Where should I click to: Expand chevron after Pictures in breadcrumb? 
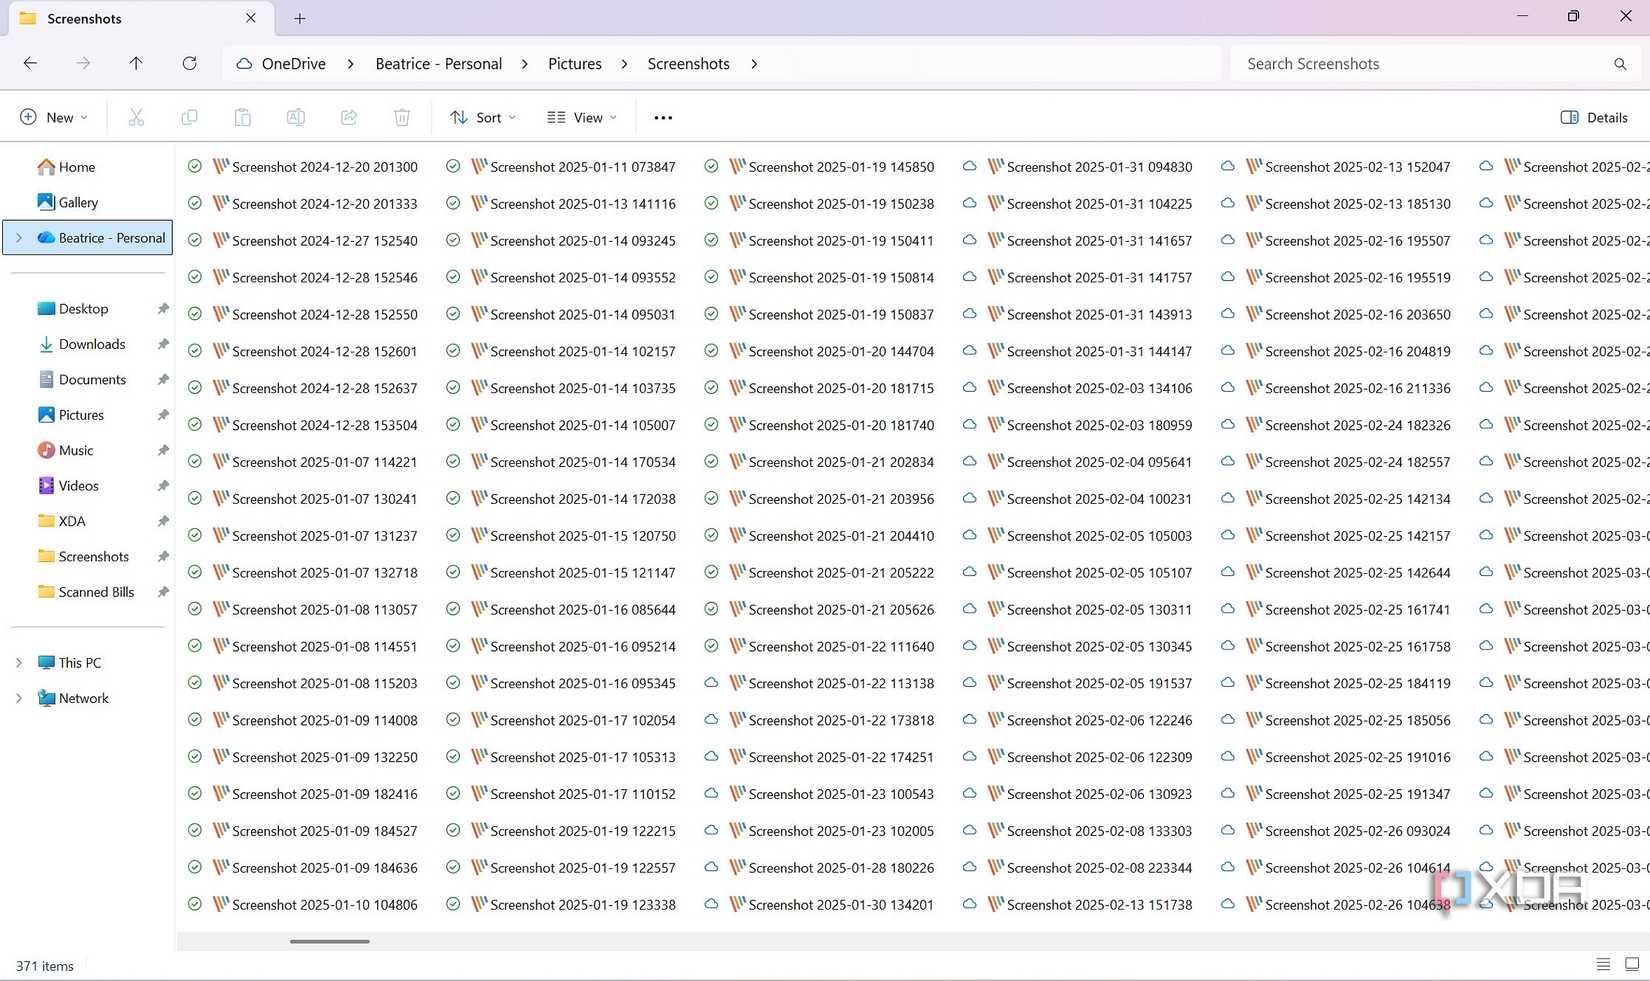[624, 64]
